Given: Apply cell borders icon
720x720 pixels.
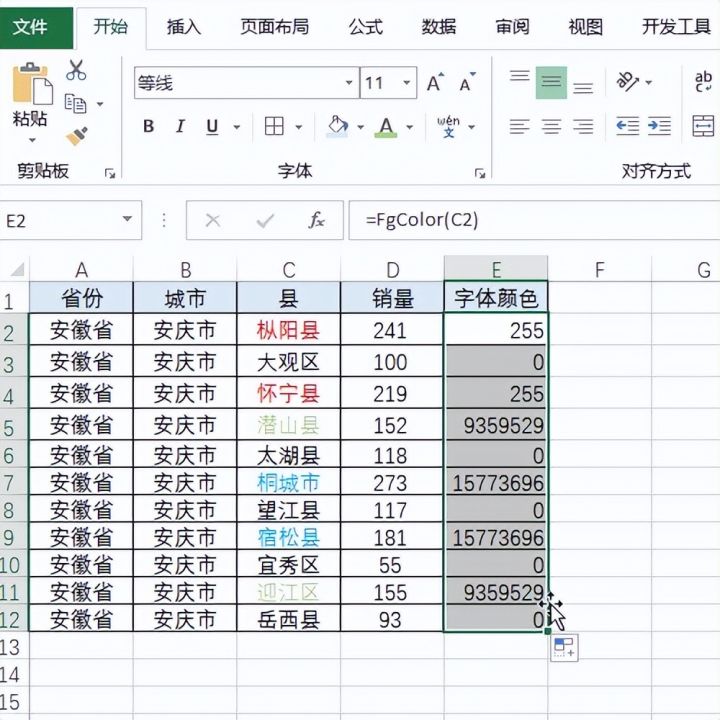Looking at the screenshot, I should click(x=274, y=126).
